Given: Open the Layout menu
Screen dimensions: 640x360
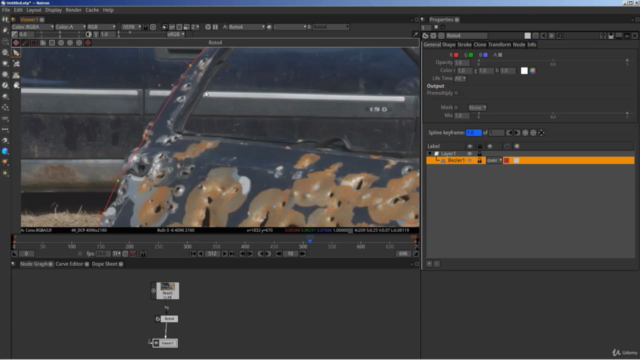Looking at the screenshot, I should (x=33, y=10).
